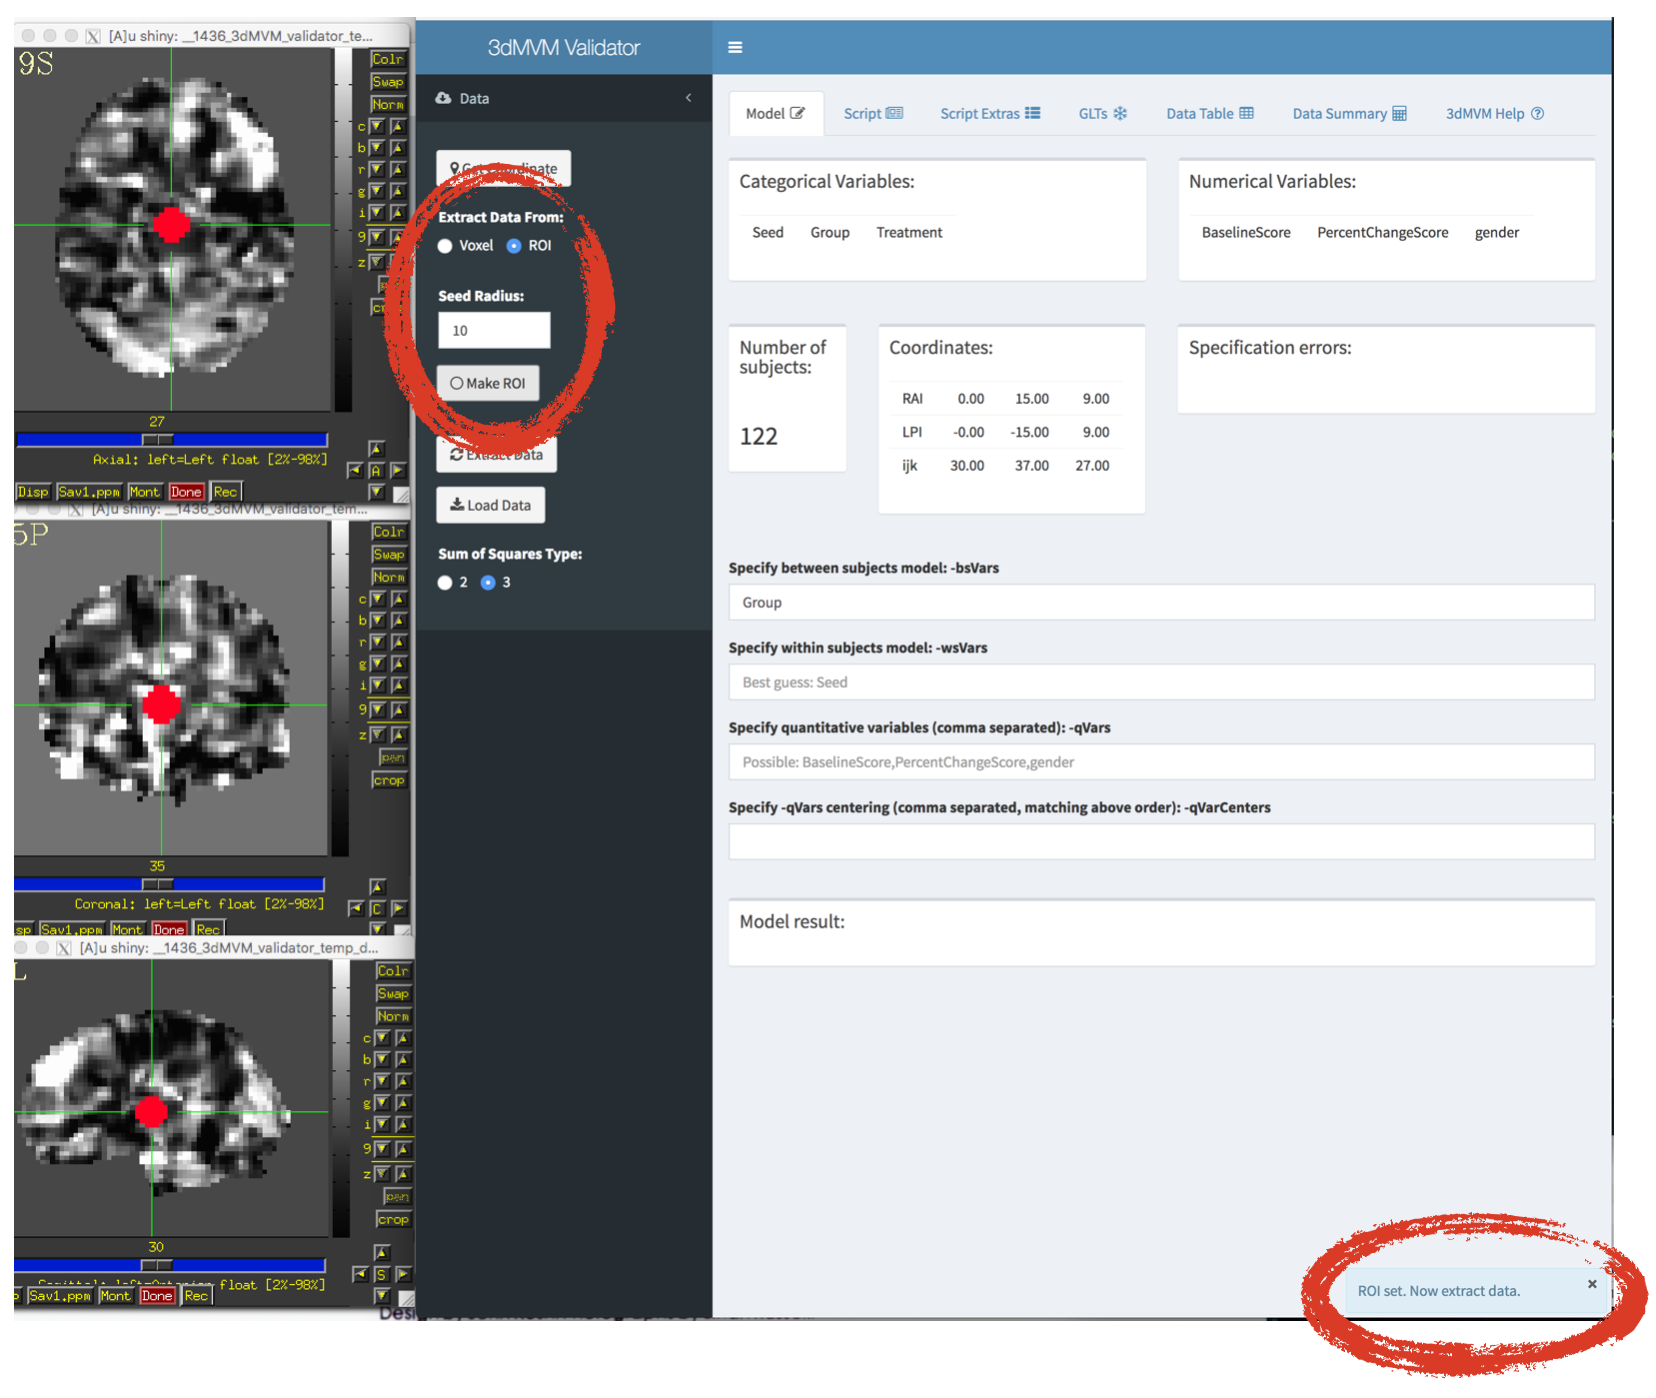Select Voxel as data extraction source
Image resolution: width=1656 pixels, height=1398 pixels.
point(445,246)
